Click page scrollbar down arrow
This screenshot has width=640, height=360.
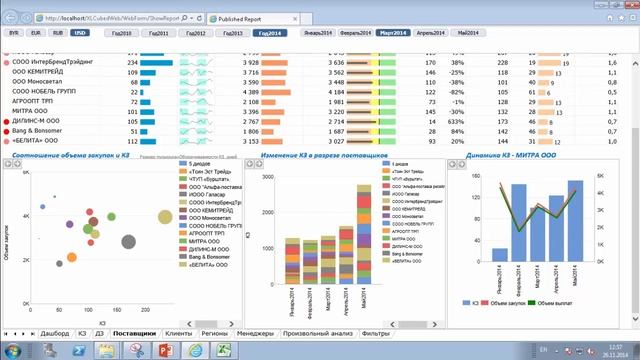coord(635,319)
